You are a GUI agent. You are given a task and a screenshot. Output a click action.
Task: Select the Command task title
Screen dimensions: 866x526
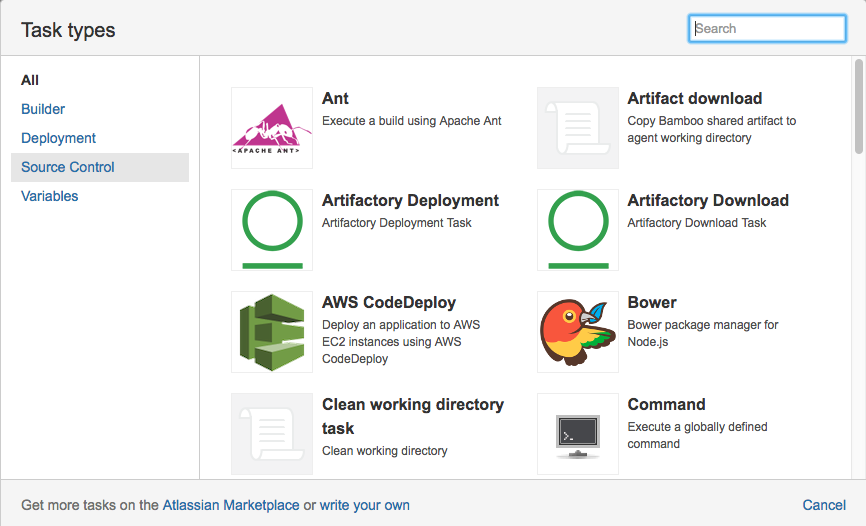(x=666, y=404)
